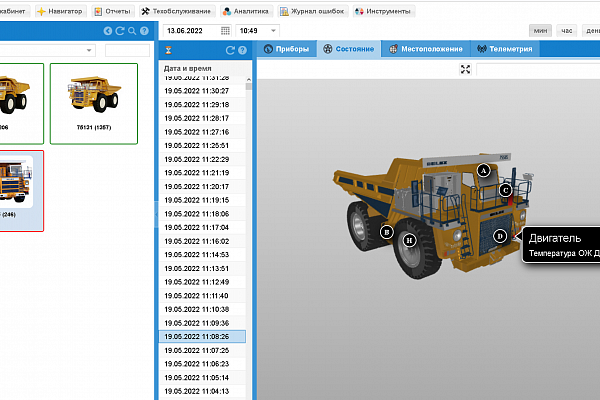Open the calendar date picker icon

[x=225, y=31]
